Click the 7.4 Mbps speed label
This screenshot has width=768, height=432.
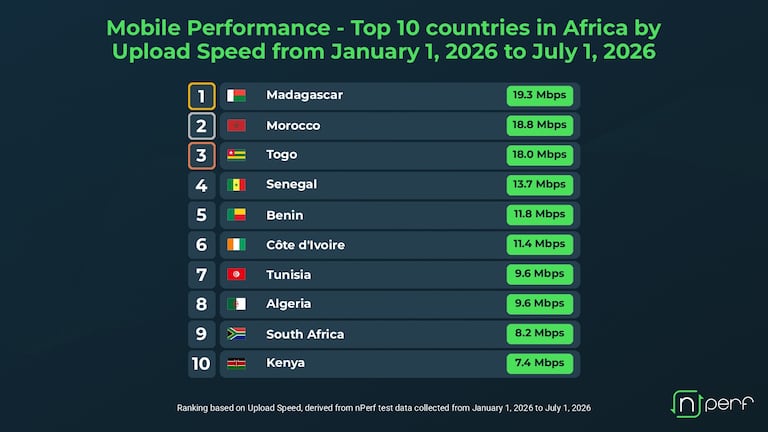(540, 363)
